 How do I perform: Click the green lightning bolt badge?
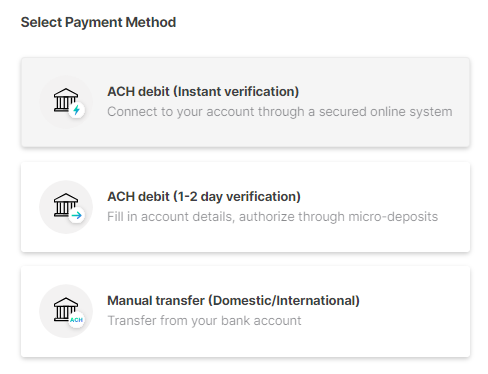coord(77,110)
